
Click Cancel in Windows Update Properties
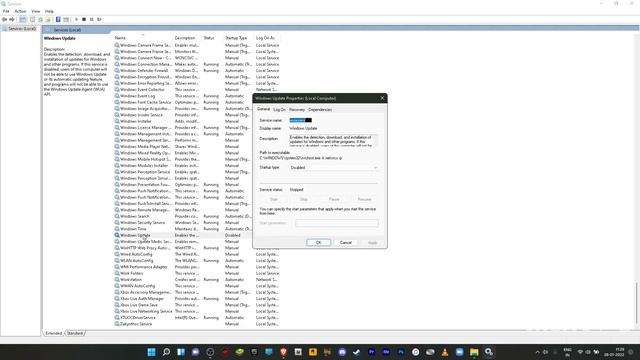346,242
